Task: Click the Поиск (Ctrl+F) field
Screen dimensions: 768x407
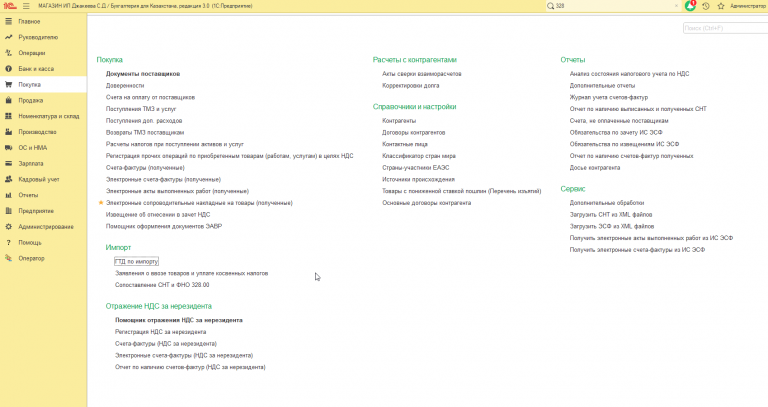Action: (725, 28)
